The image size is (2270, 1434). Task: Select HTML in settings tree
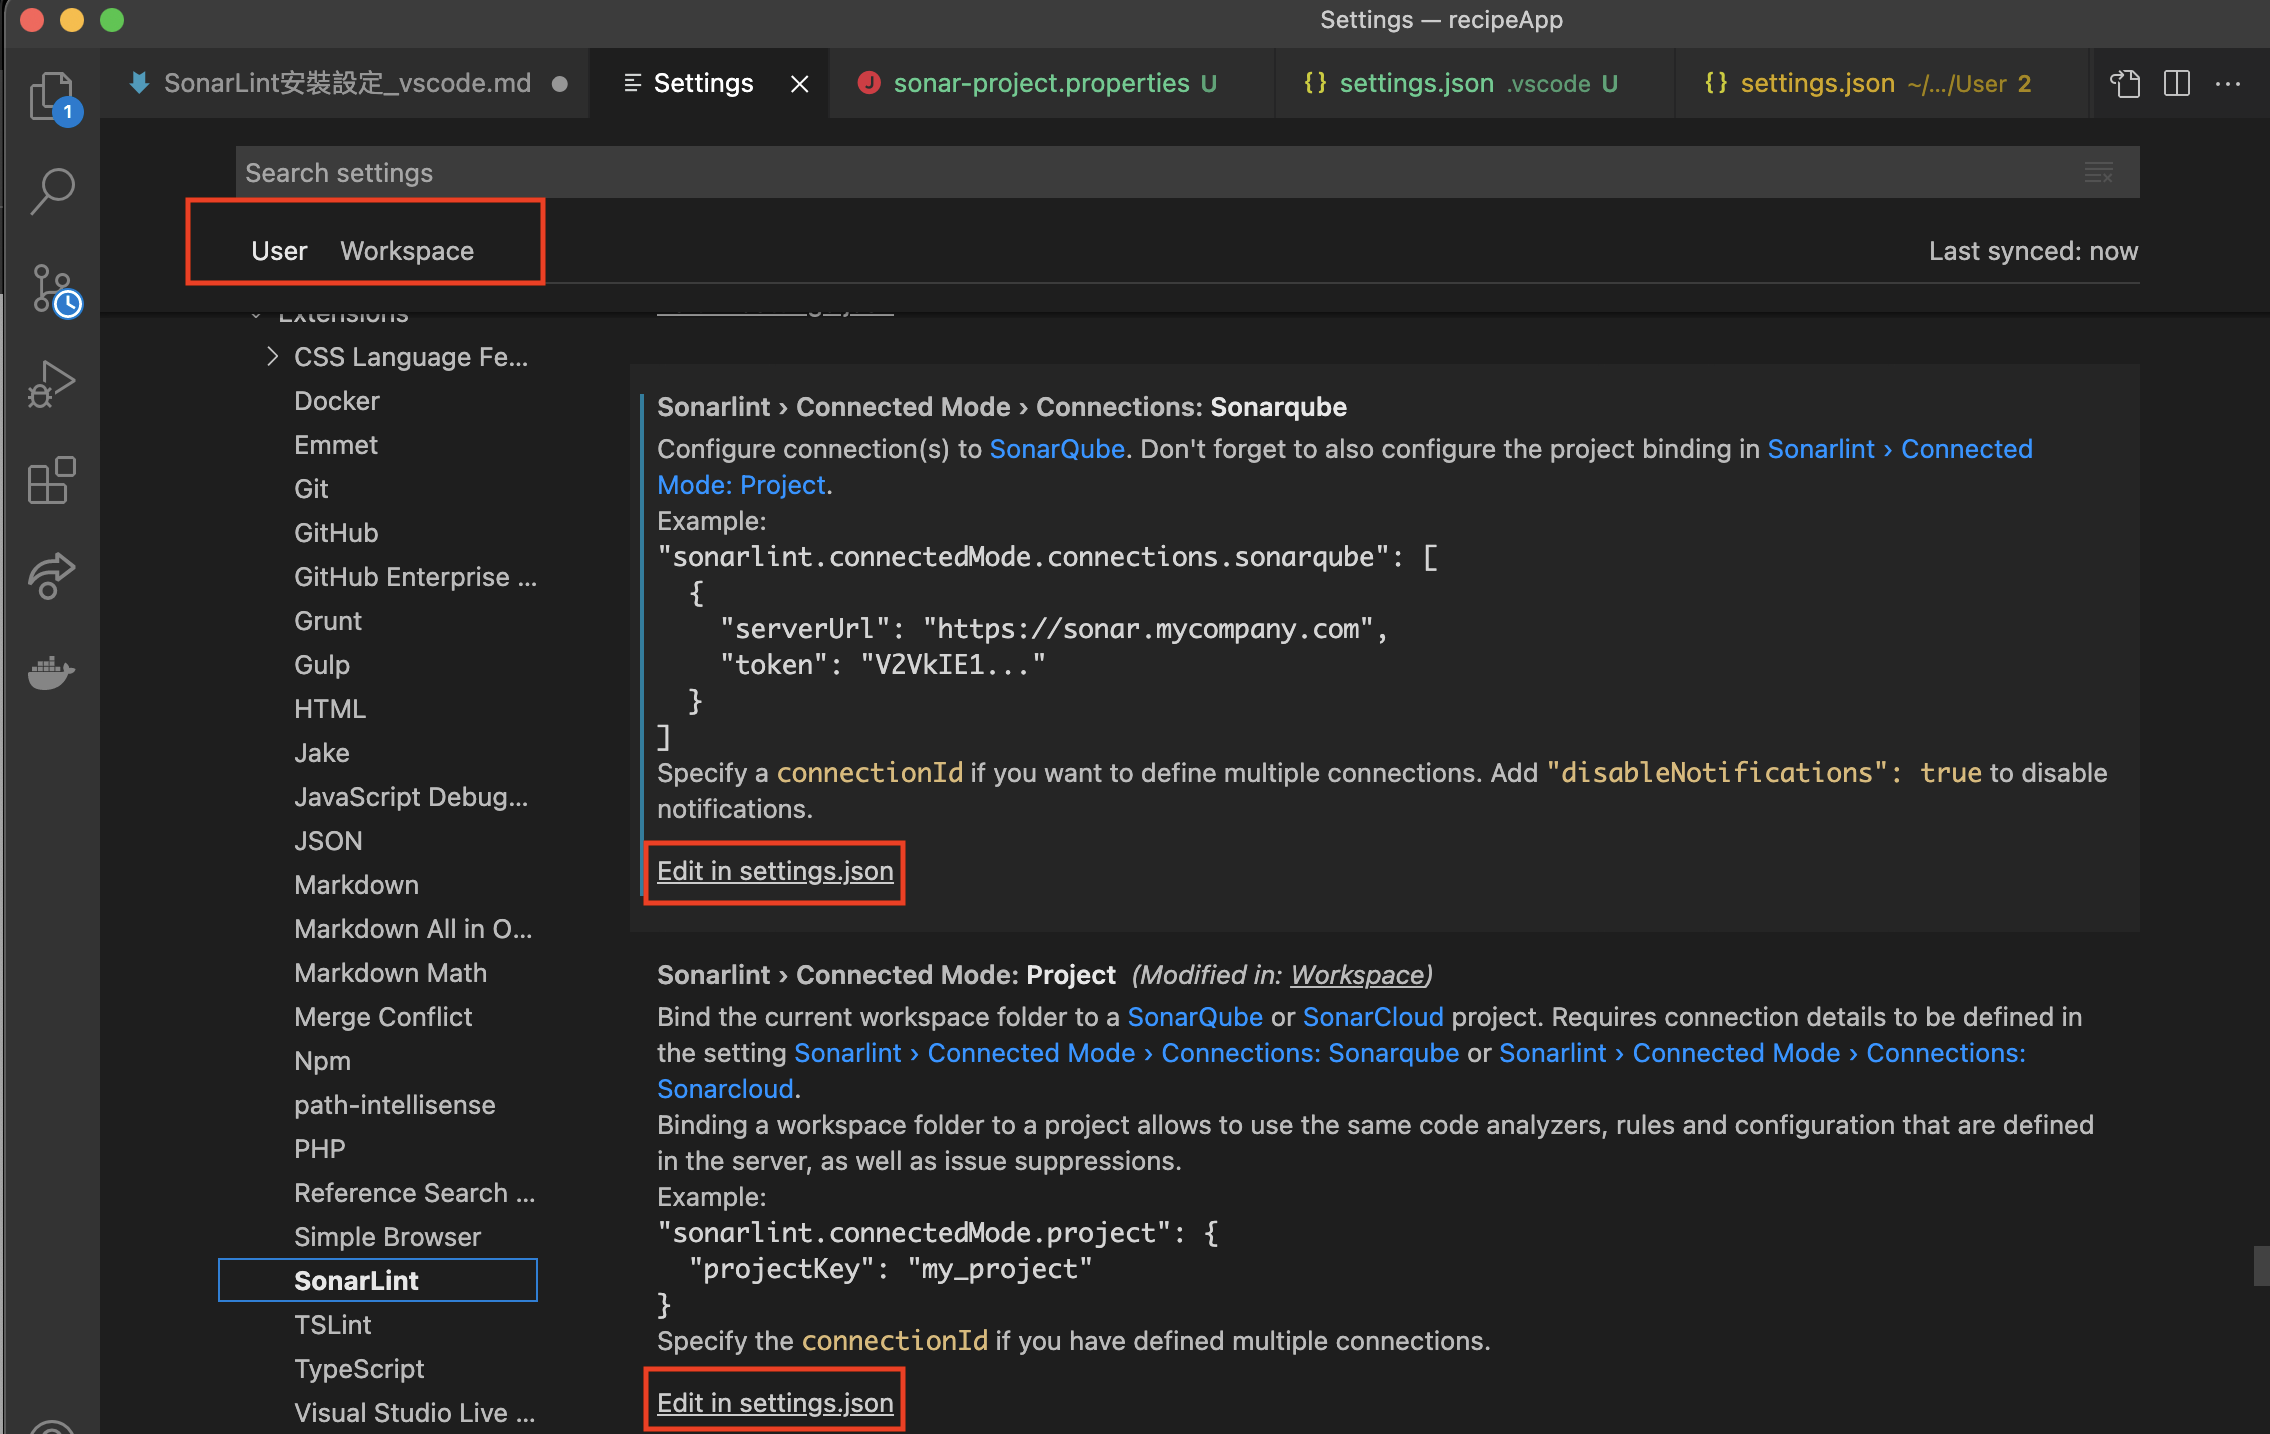(330, 709)
